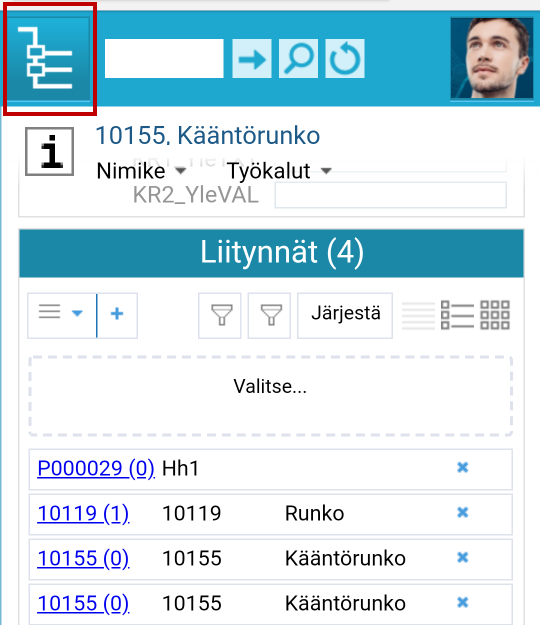Screen dimensions: 540x625
Task: Click the Järjestä button
Action: click(345, 316)
